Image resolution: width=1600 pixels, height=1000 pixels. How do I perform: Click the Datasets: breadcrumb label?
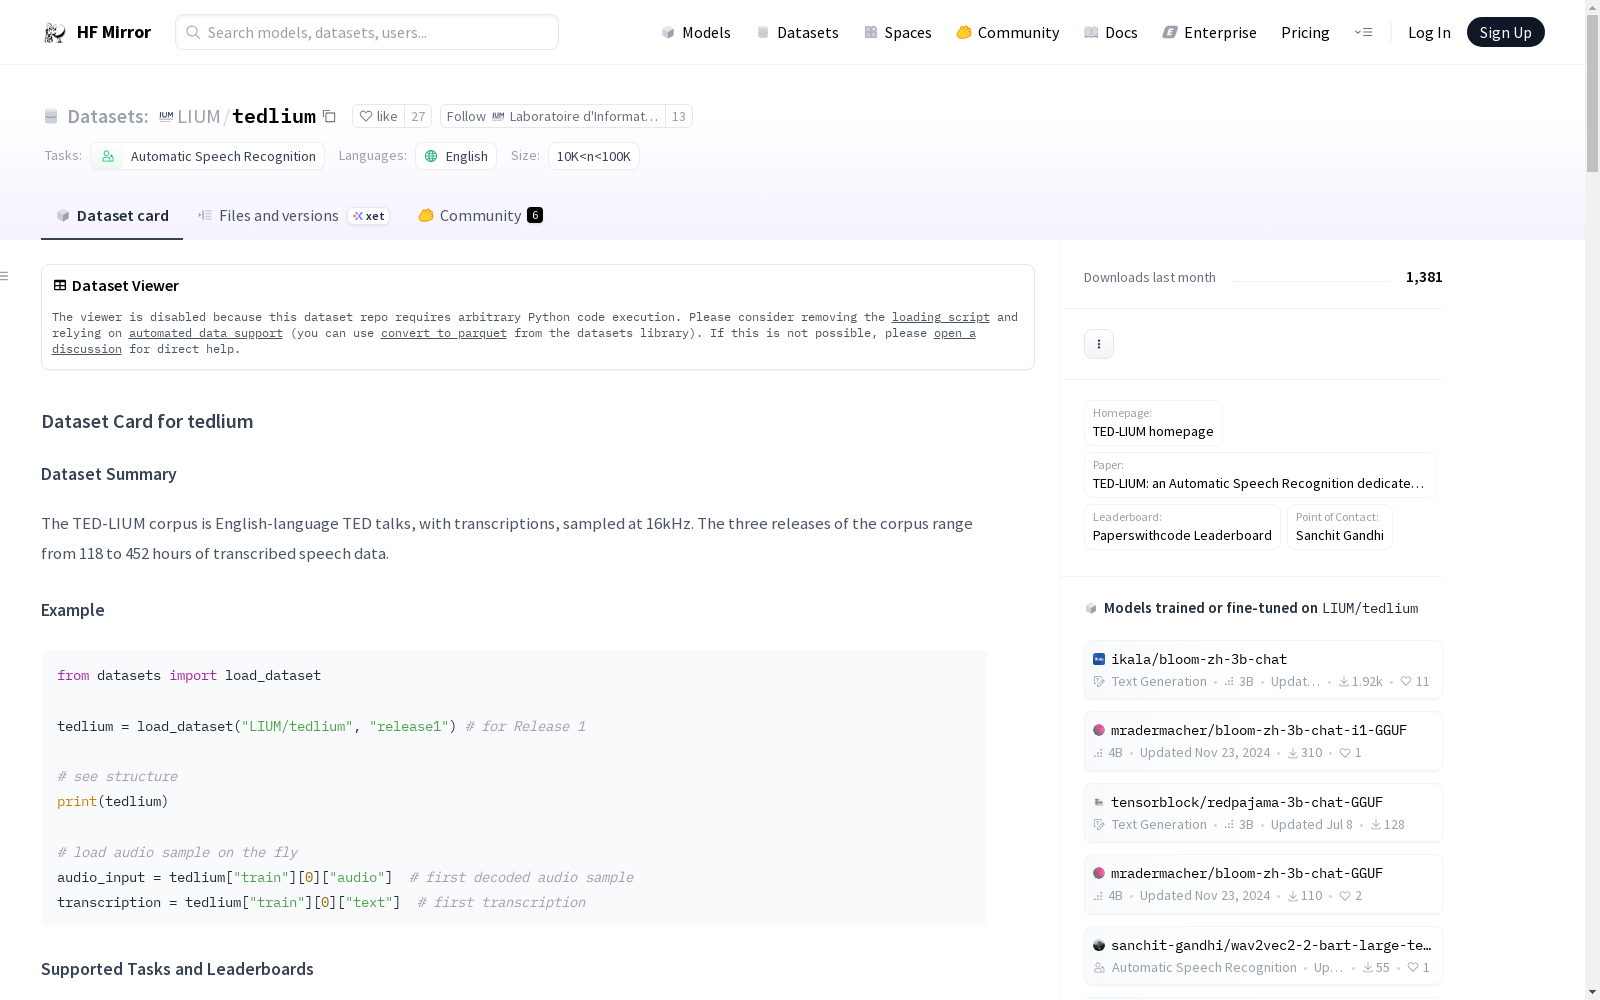pos(108,117)
